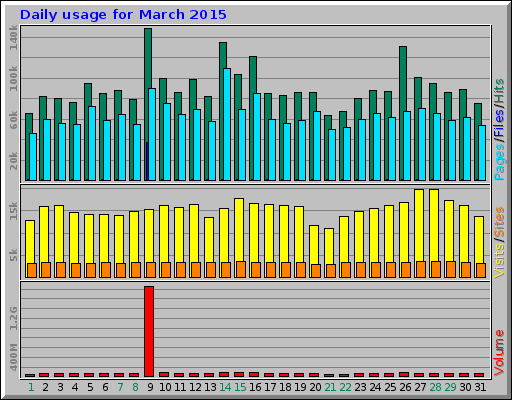
Task: Click the day 30 label on the x-axis
Action: point(465,387)
